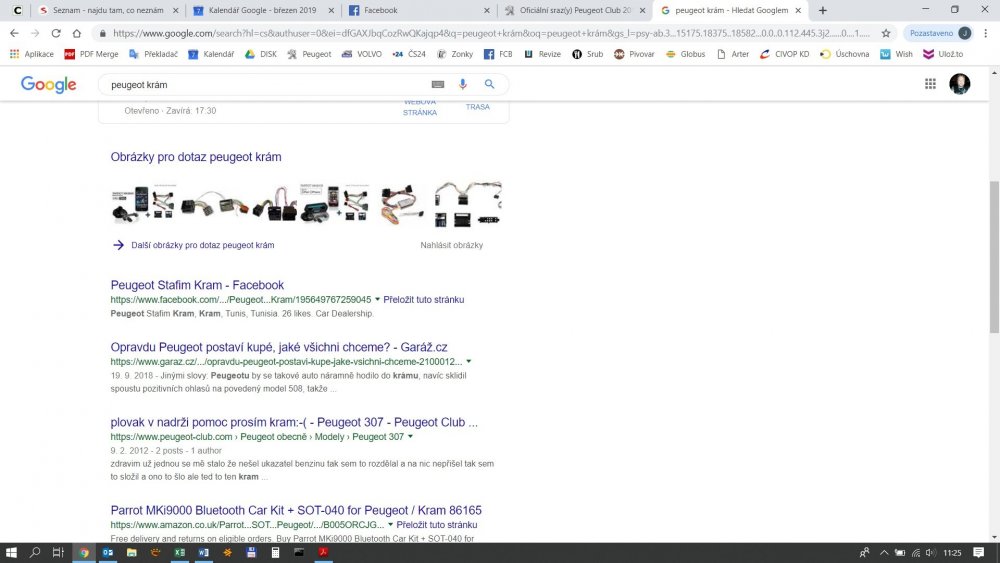
Task: Open Google apps grid
Action: click(x=930, y=84)
